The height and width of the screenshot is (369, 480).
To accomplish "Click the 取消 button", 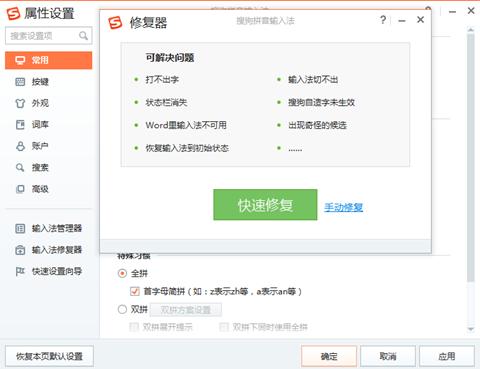I will pyautogui.click(x=388, y=356).
